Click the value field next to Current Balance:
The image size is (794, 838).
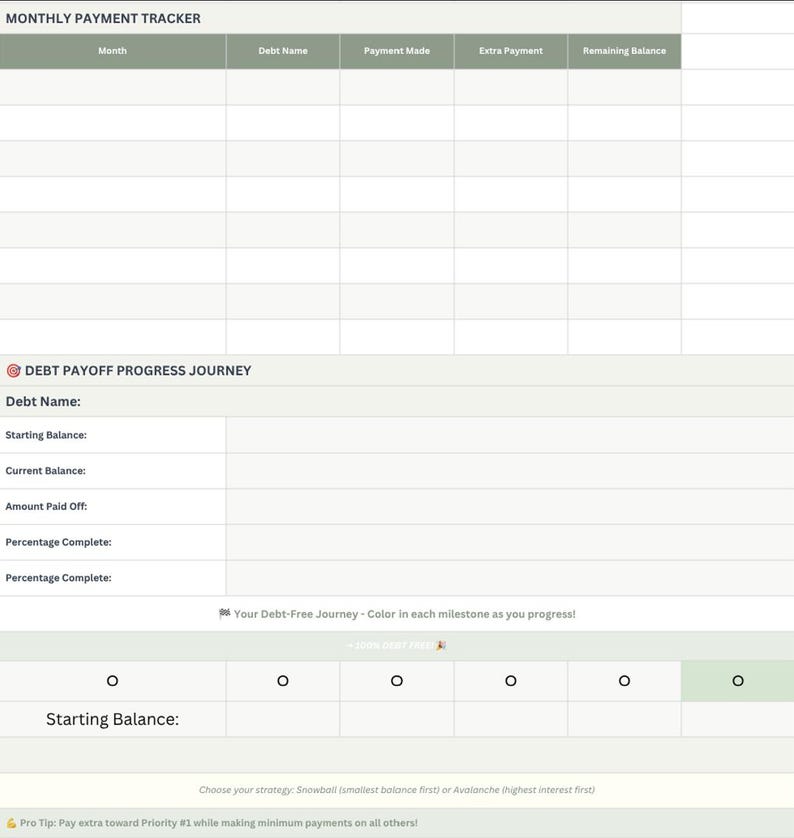[510, 471]
